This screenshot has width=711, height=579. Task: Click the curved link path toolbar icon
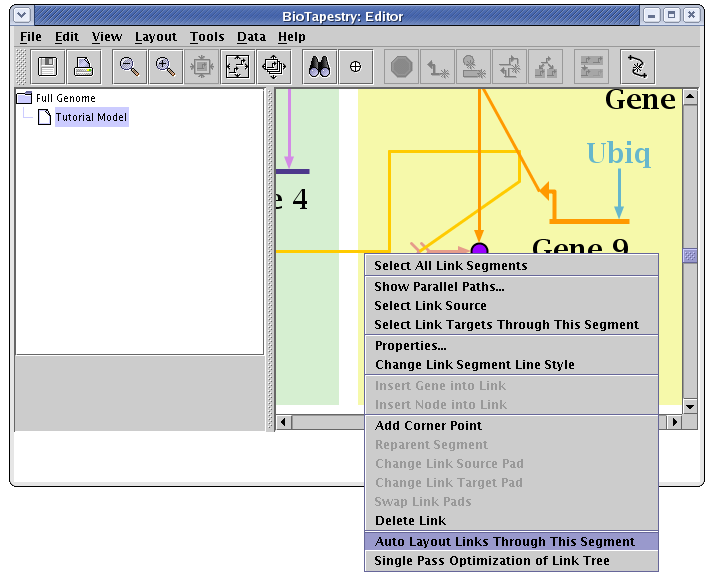point(636,67)
